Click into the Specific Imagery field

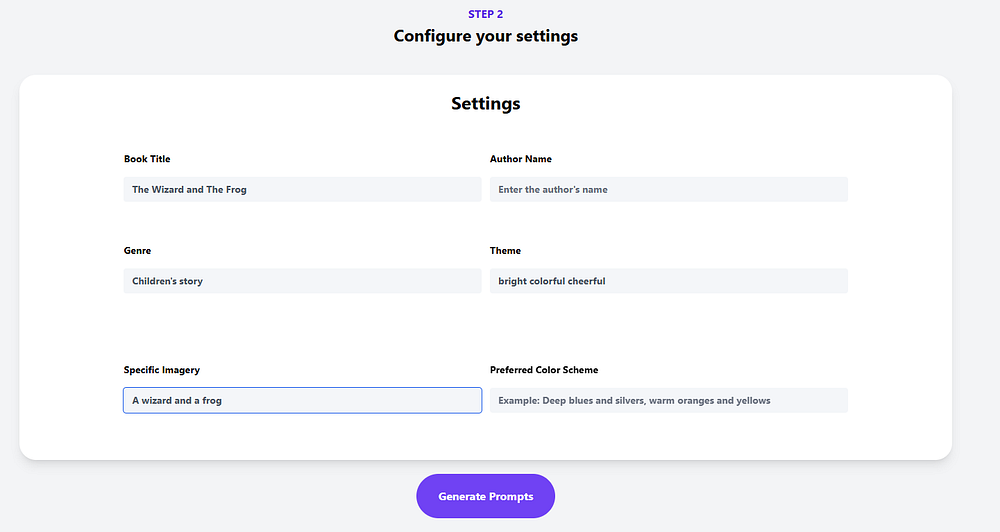(302, 400)
